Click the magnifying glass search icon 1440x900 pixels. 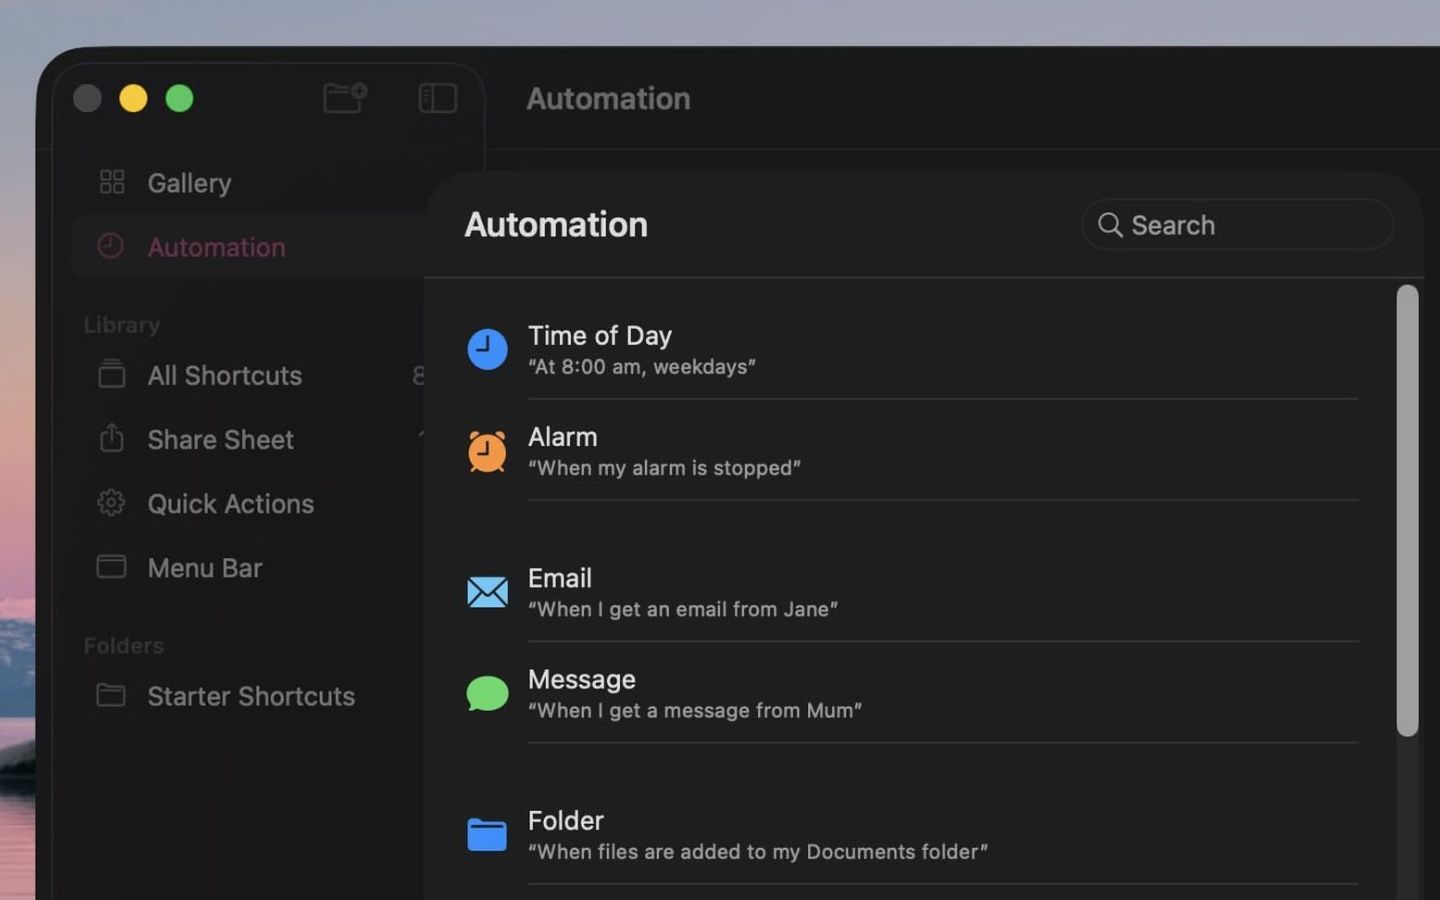(x=1109, y=225)
